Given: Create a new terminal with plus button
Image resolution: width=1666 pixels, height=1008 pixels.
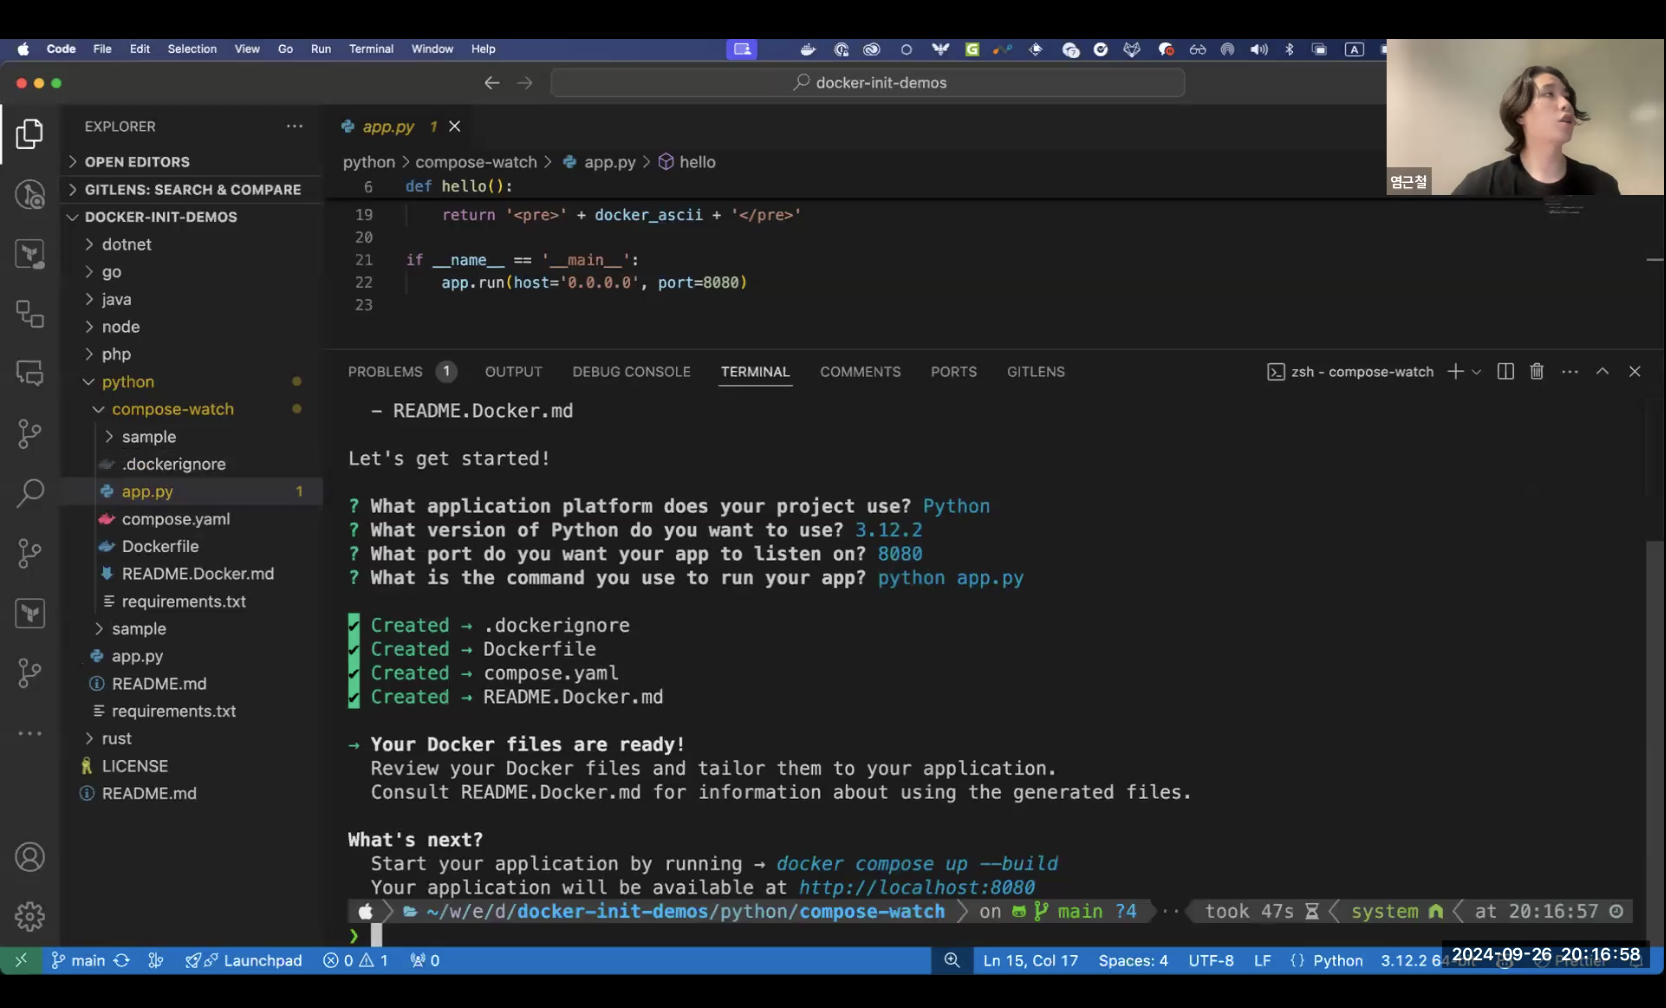Looking at the screenshot, I should point(1456,371).
